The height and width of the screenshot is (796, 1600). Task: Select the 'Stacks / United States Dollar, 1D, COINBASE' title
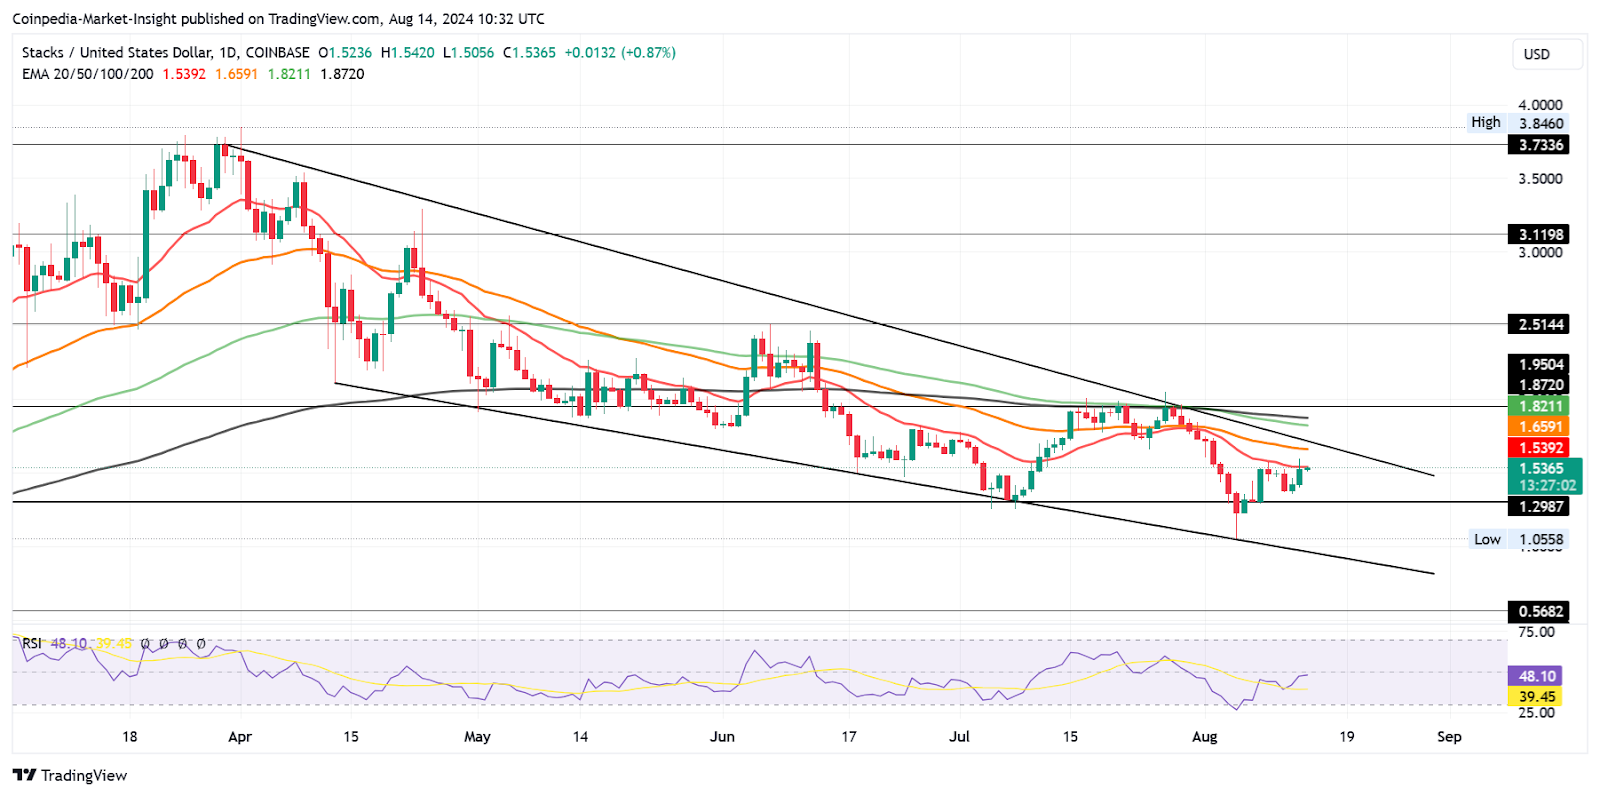[165, 52]
